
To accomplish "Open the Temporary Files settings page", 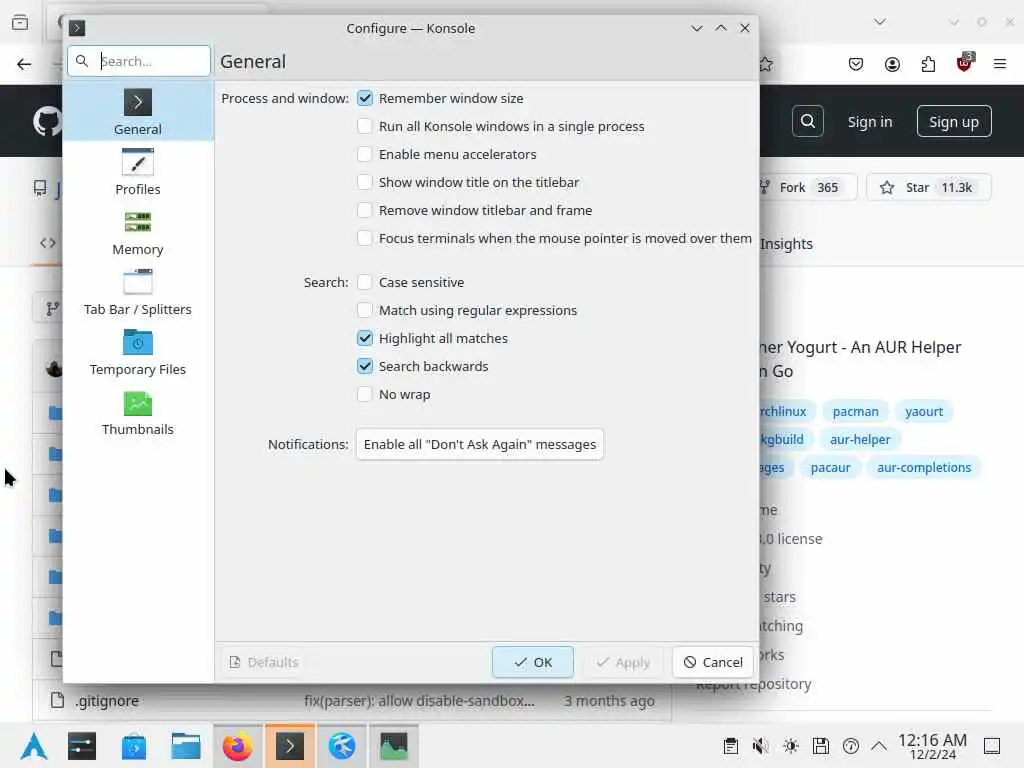I will tap(138, 352).
